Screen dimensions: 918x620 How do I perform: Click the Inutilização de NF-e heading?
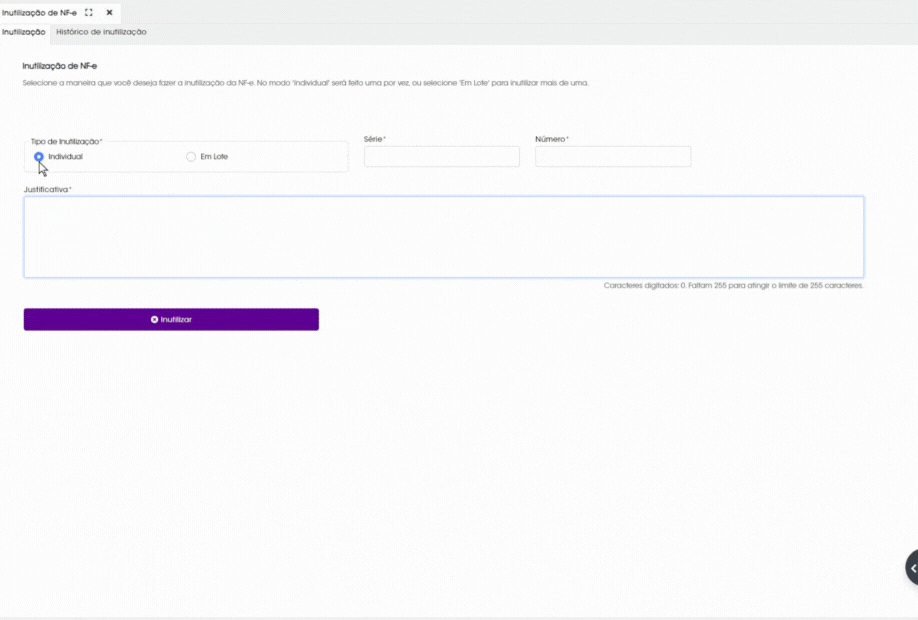click(x=60, y=66)
